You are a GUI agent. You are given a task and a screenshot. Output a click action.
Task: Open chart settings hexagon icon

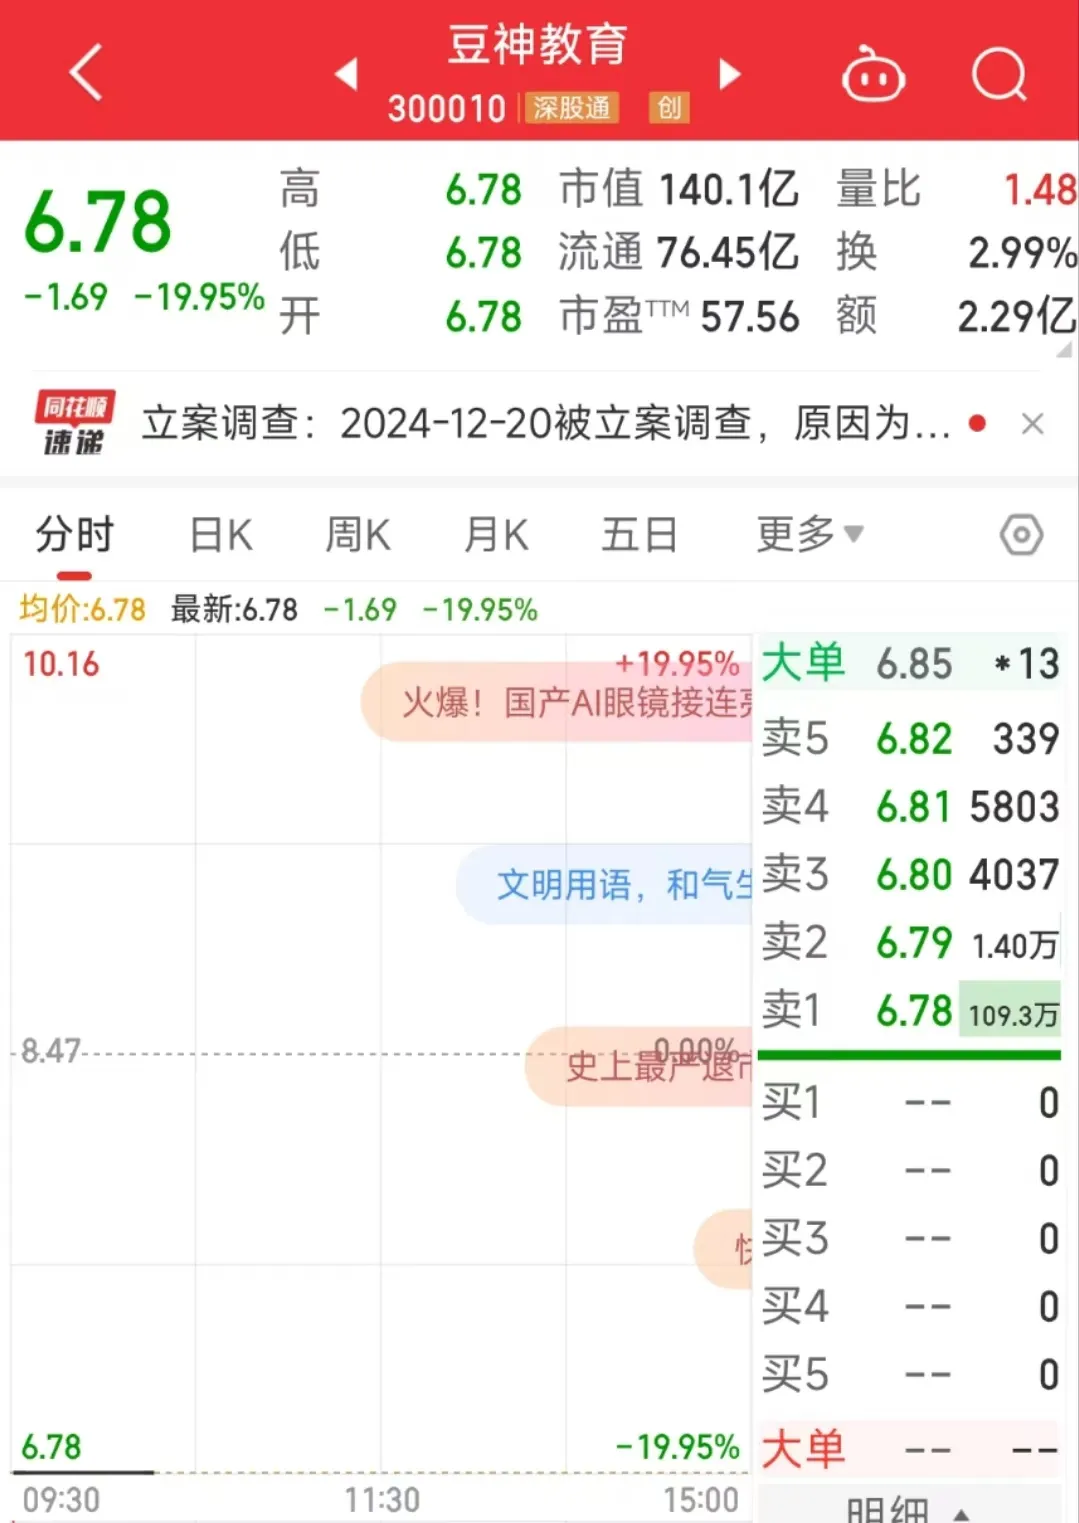point(1021,535)
